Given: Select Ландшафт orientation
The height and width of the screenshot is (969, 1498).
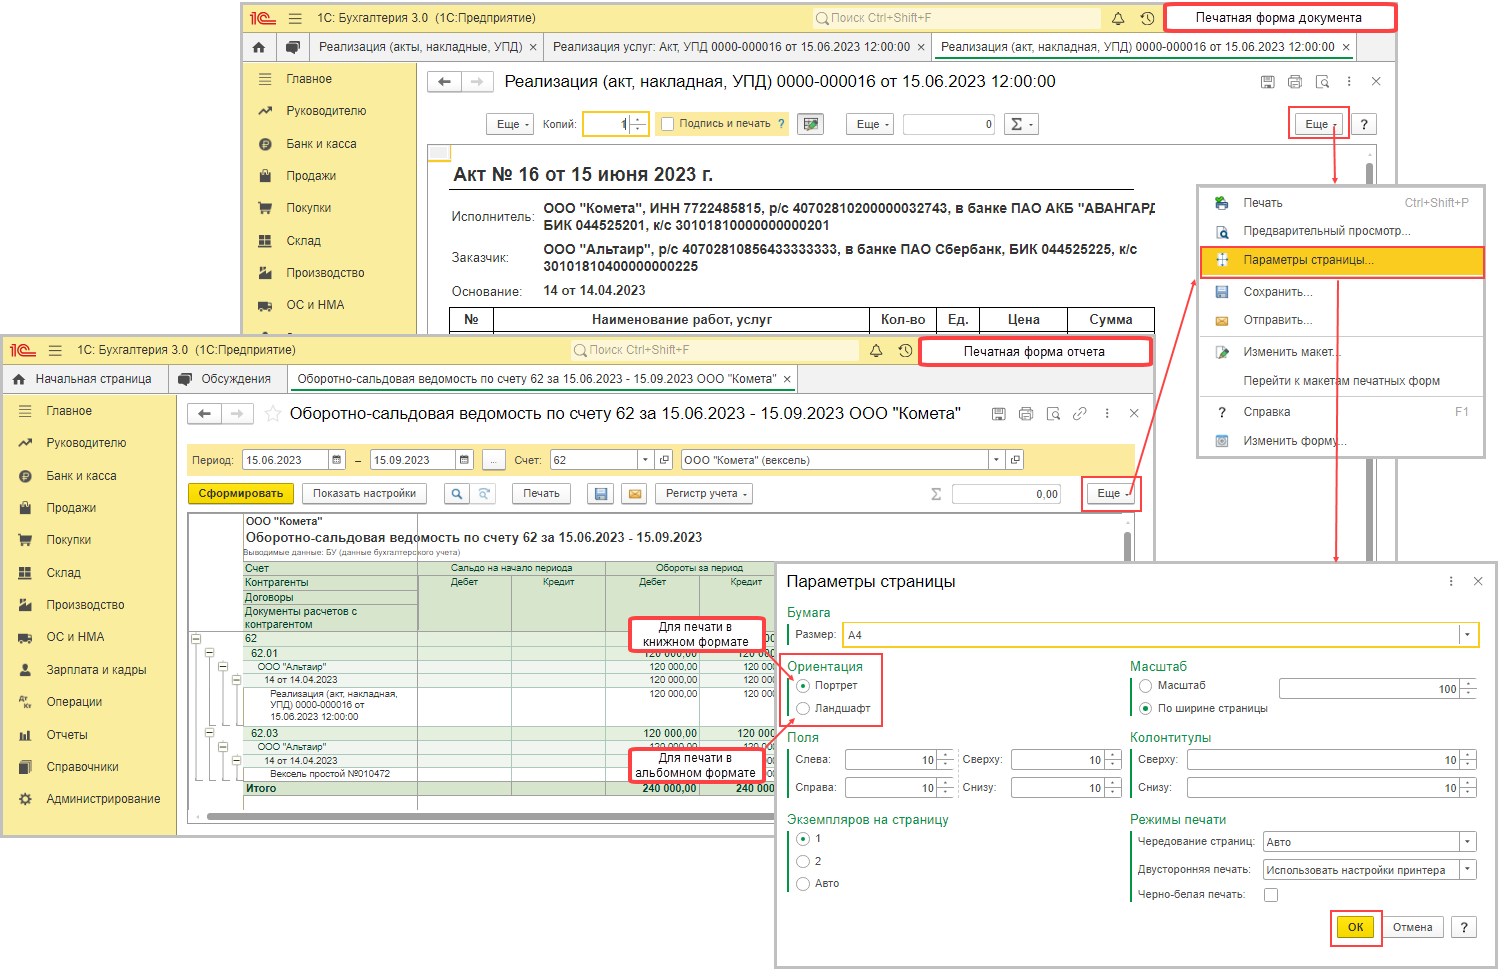Looking at the screenshot, I should (x=803, y=709).
